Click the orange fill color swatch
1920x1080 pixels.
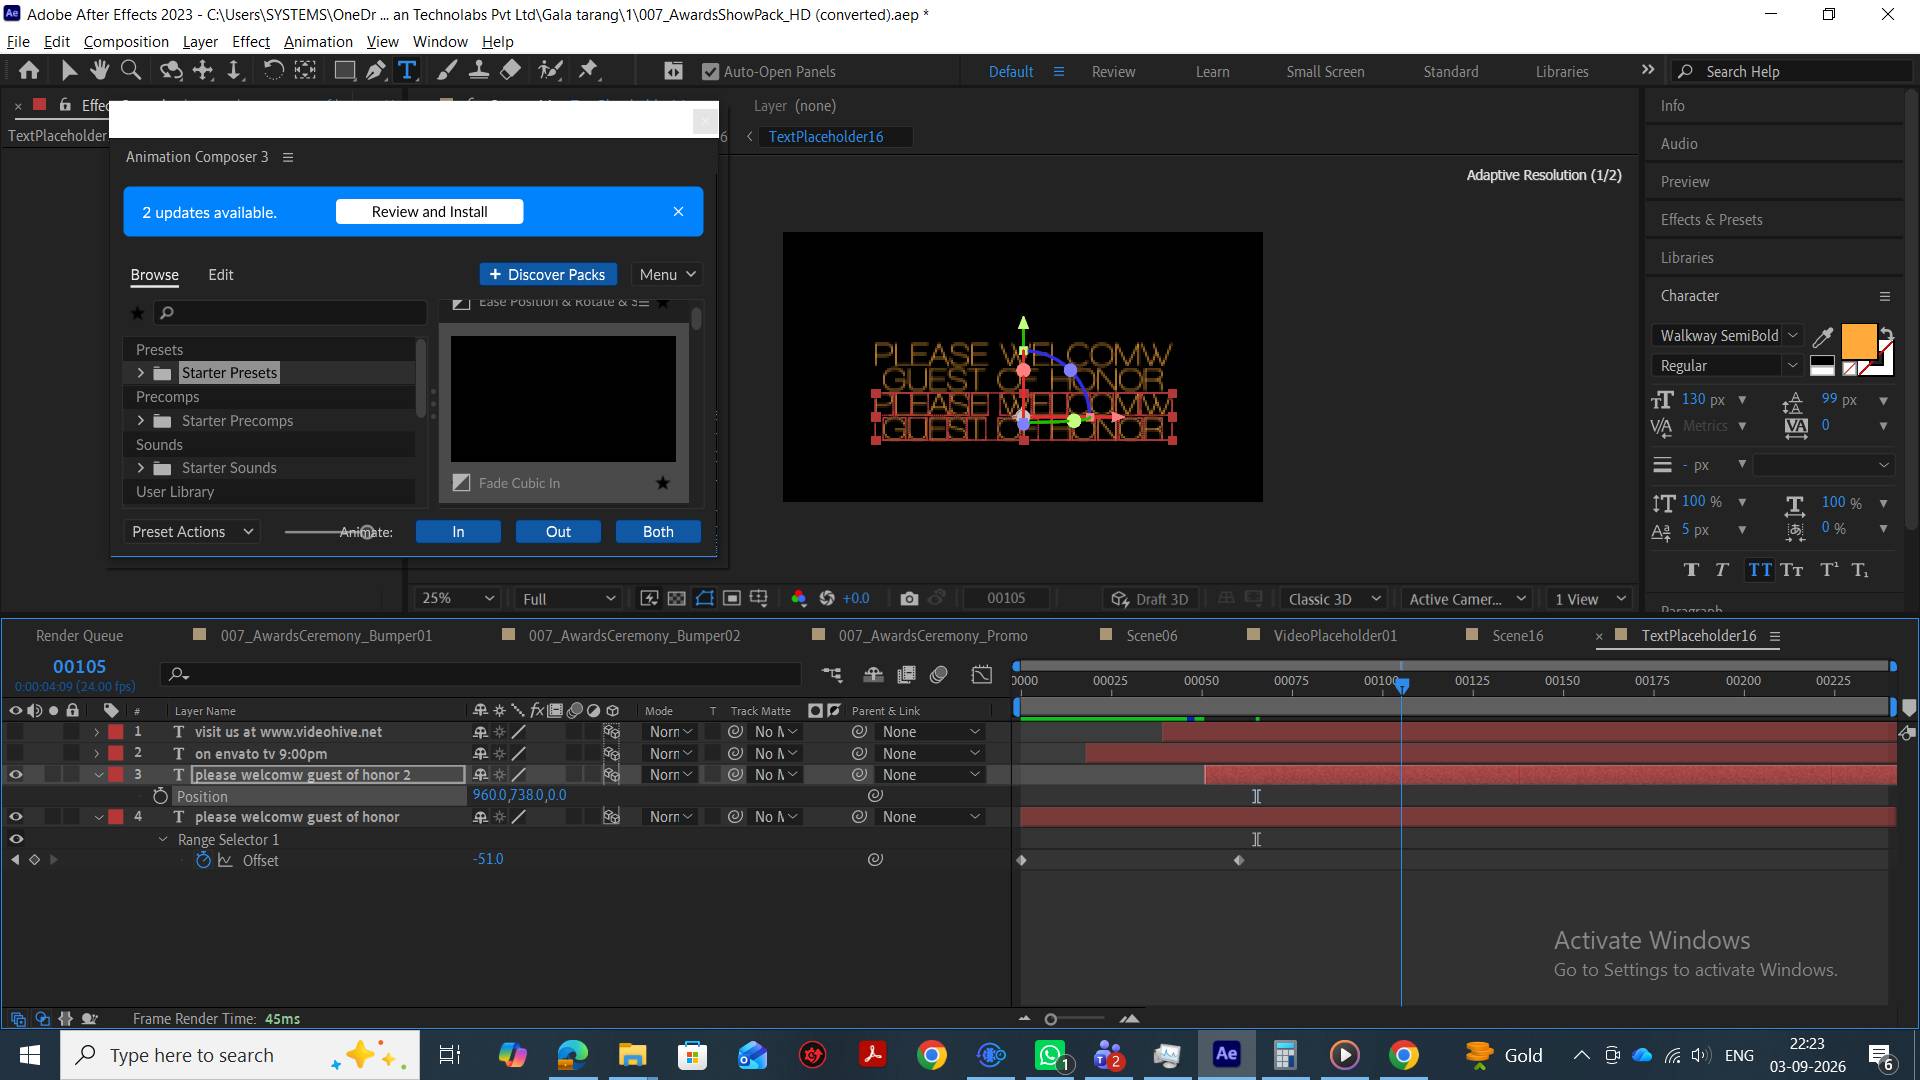pos(1858,341)
